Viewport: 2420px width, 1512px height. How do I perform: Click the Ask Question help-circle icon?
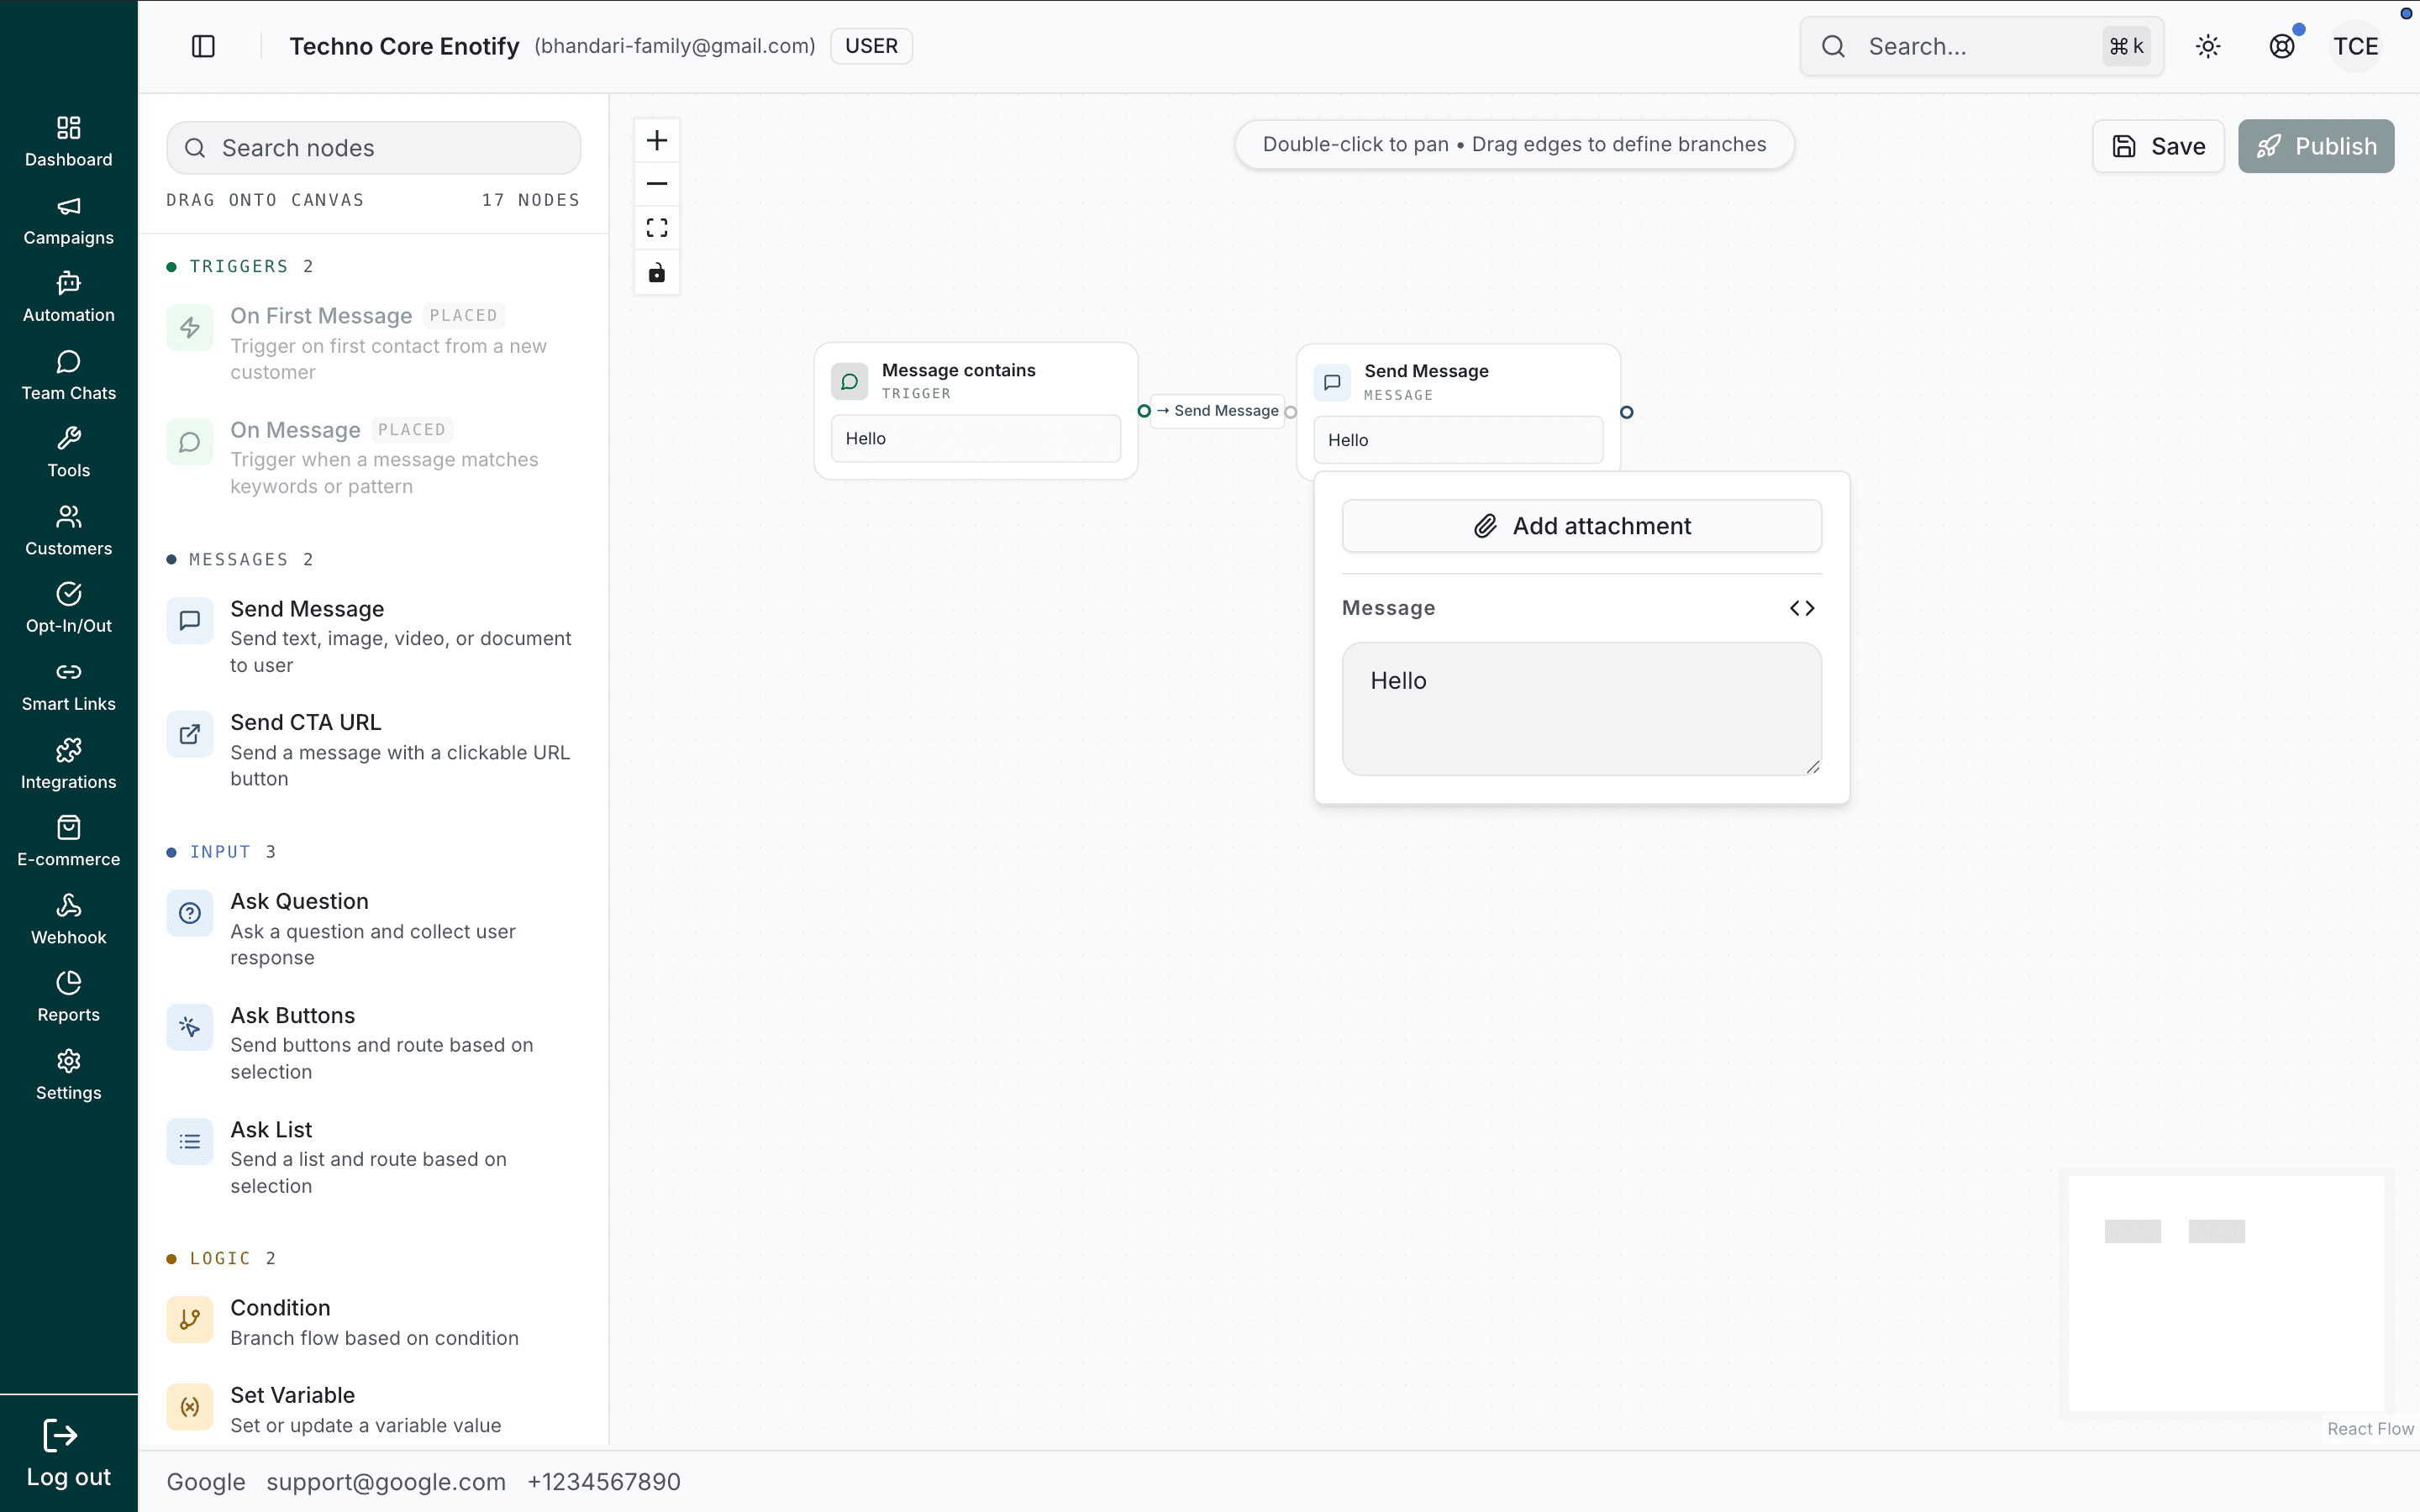(x=189, y=913)
